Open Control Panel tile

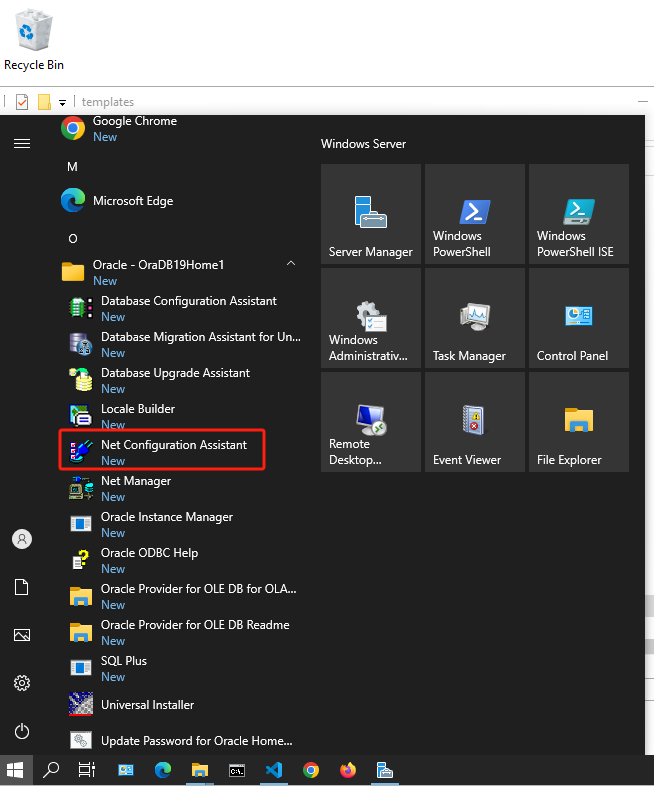(579, 318)
